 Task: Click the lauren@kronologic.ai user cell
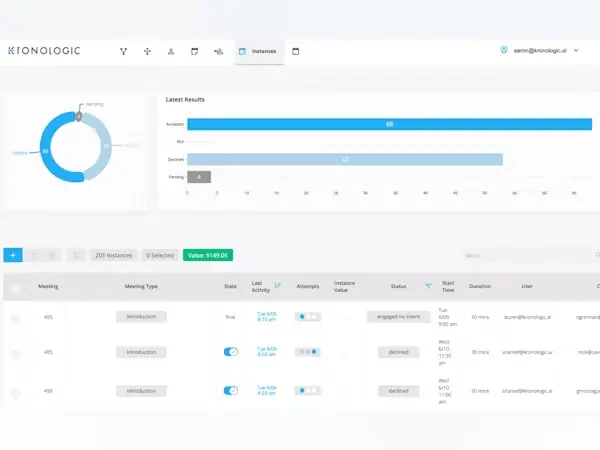[527, 317]
